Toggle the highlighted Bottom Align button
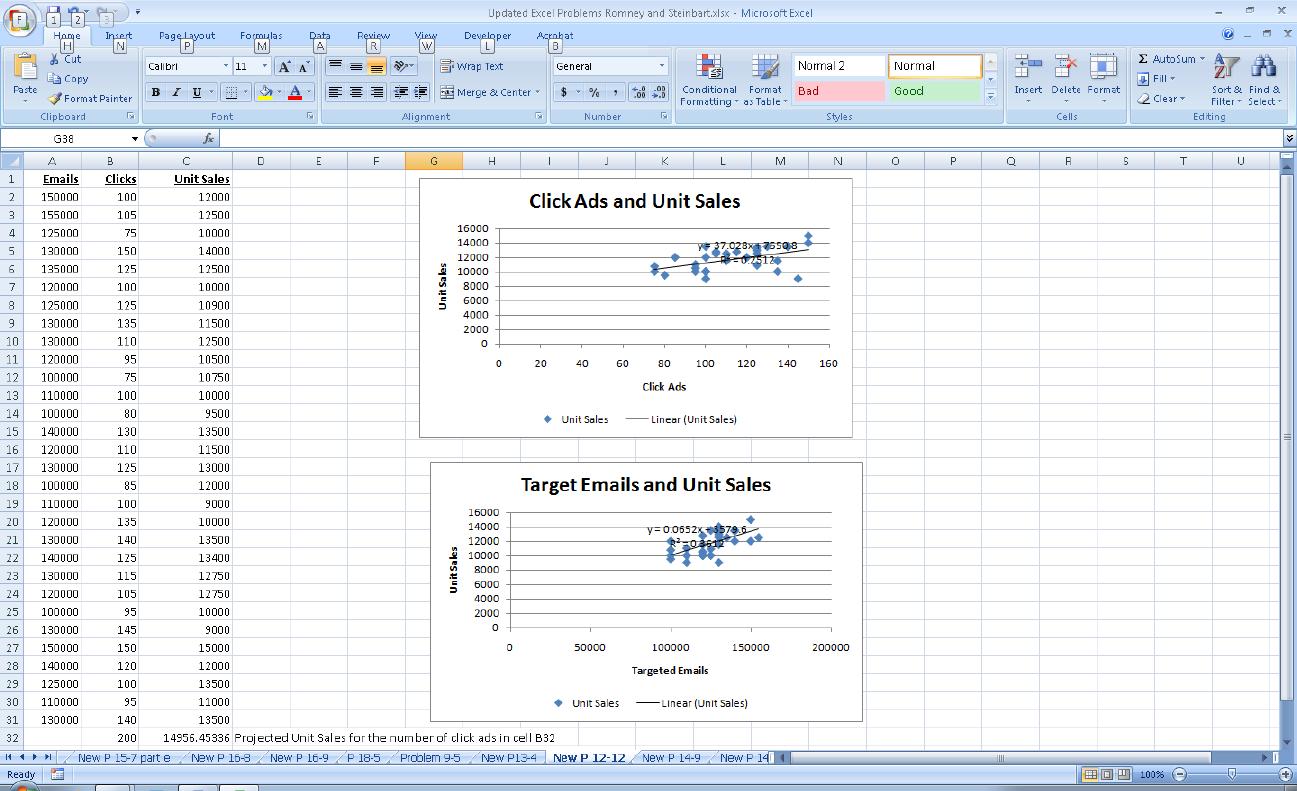The image size is (1297, 791). click(376, 66)
